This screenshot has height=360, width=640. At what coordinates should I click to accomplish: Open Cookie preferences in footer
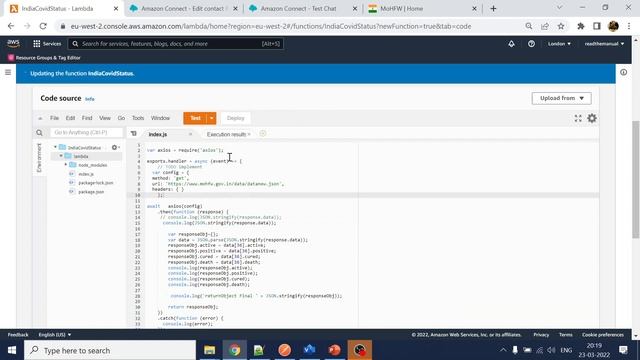click(x=603, y=335)
